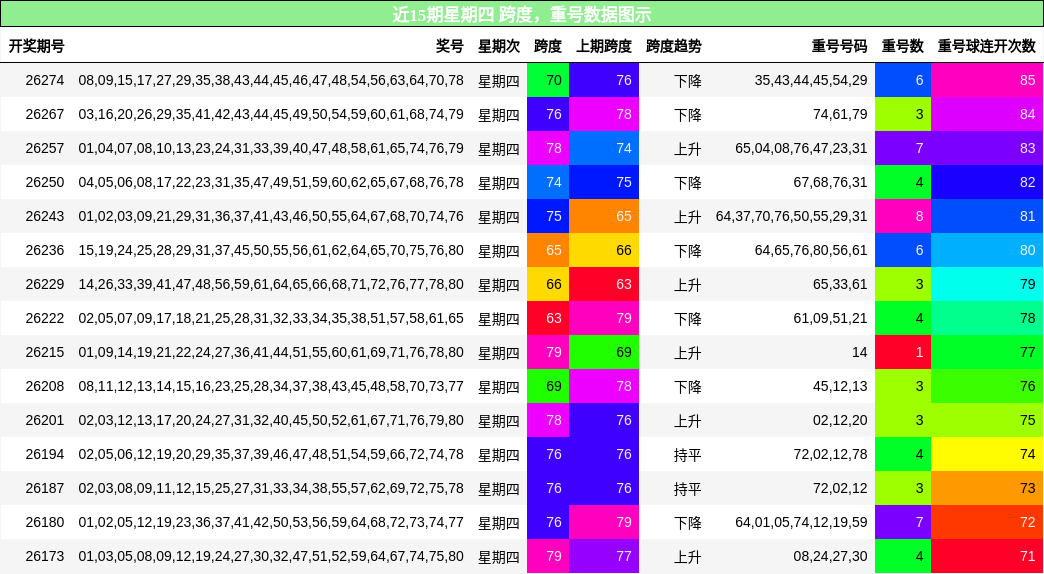The height and width of the screenshot is (574, 1044).
Task: Select draw period 26236
Action: [45, 250]
